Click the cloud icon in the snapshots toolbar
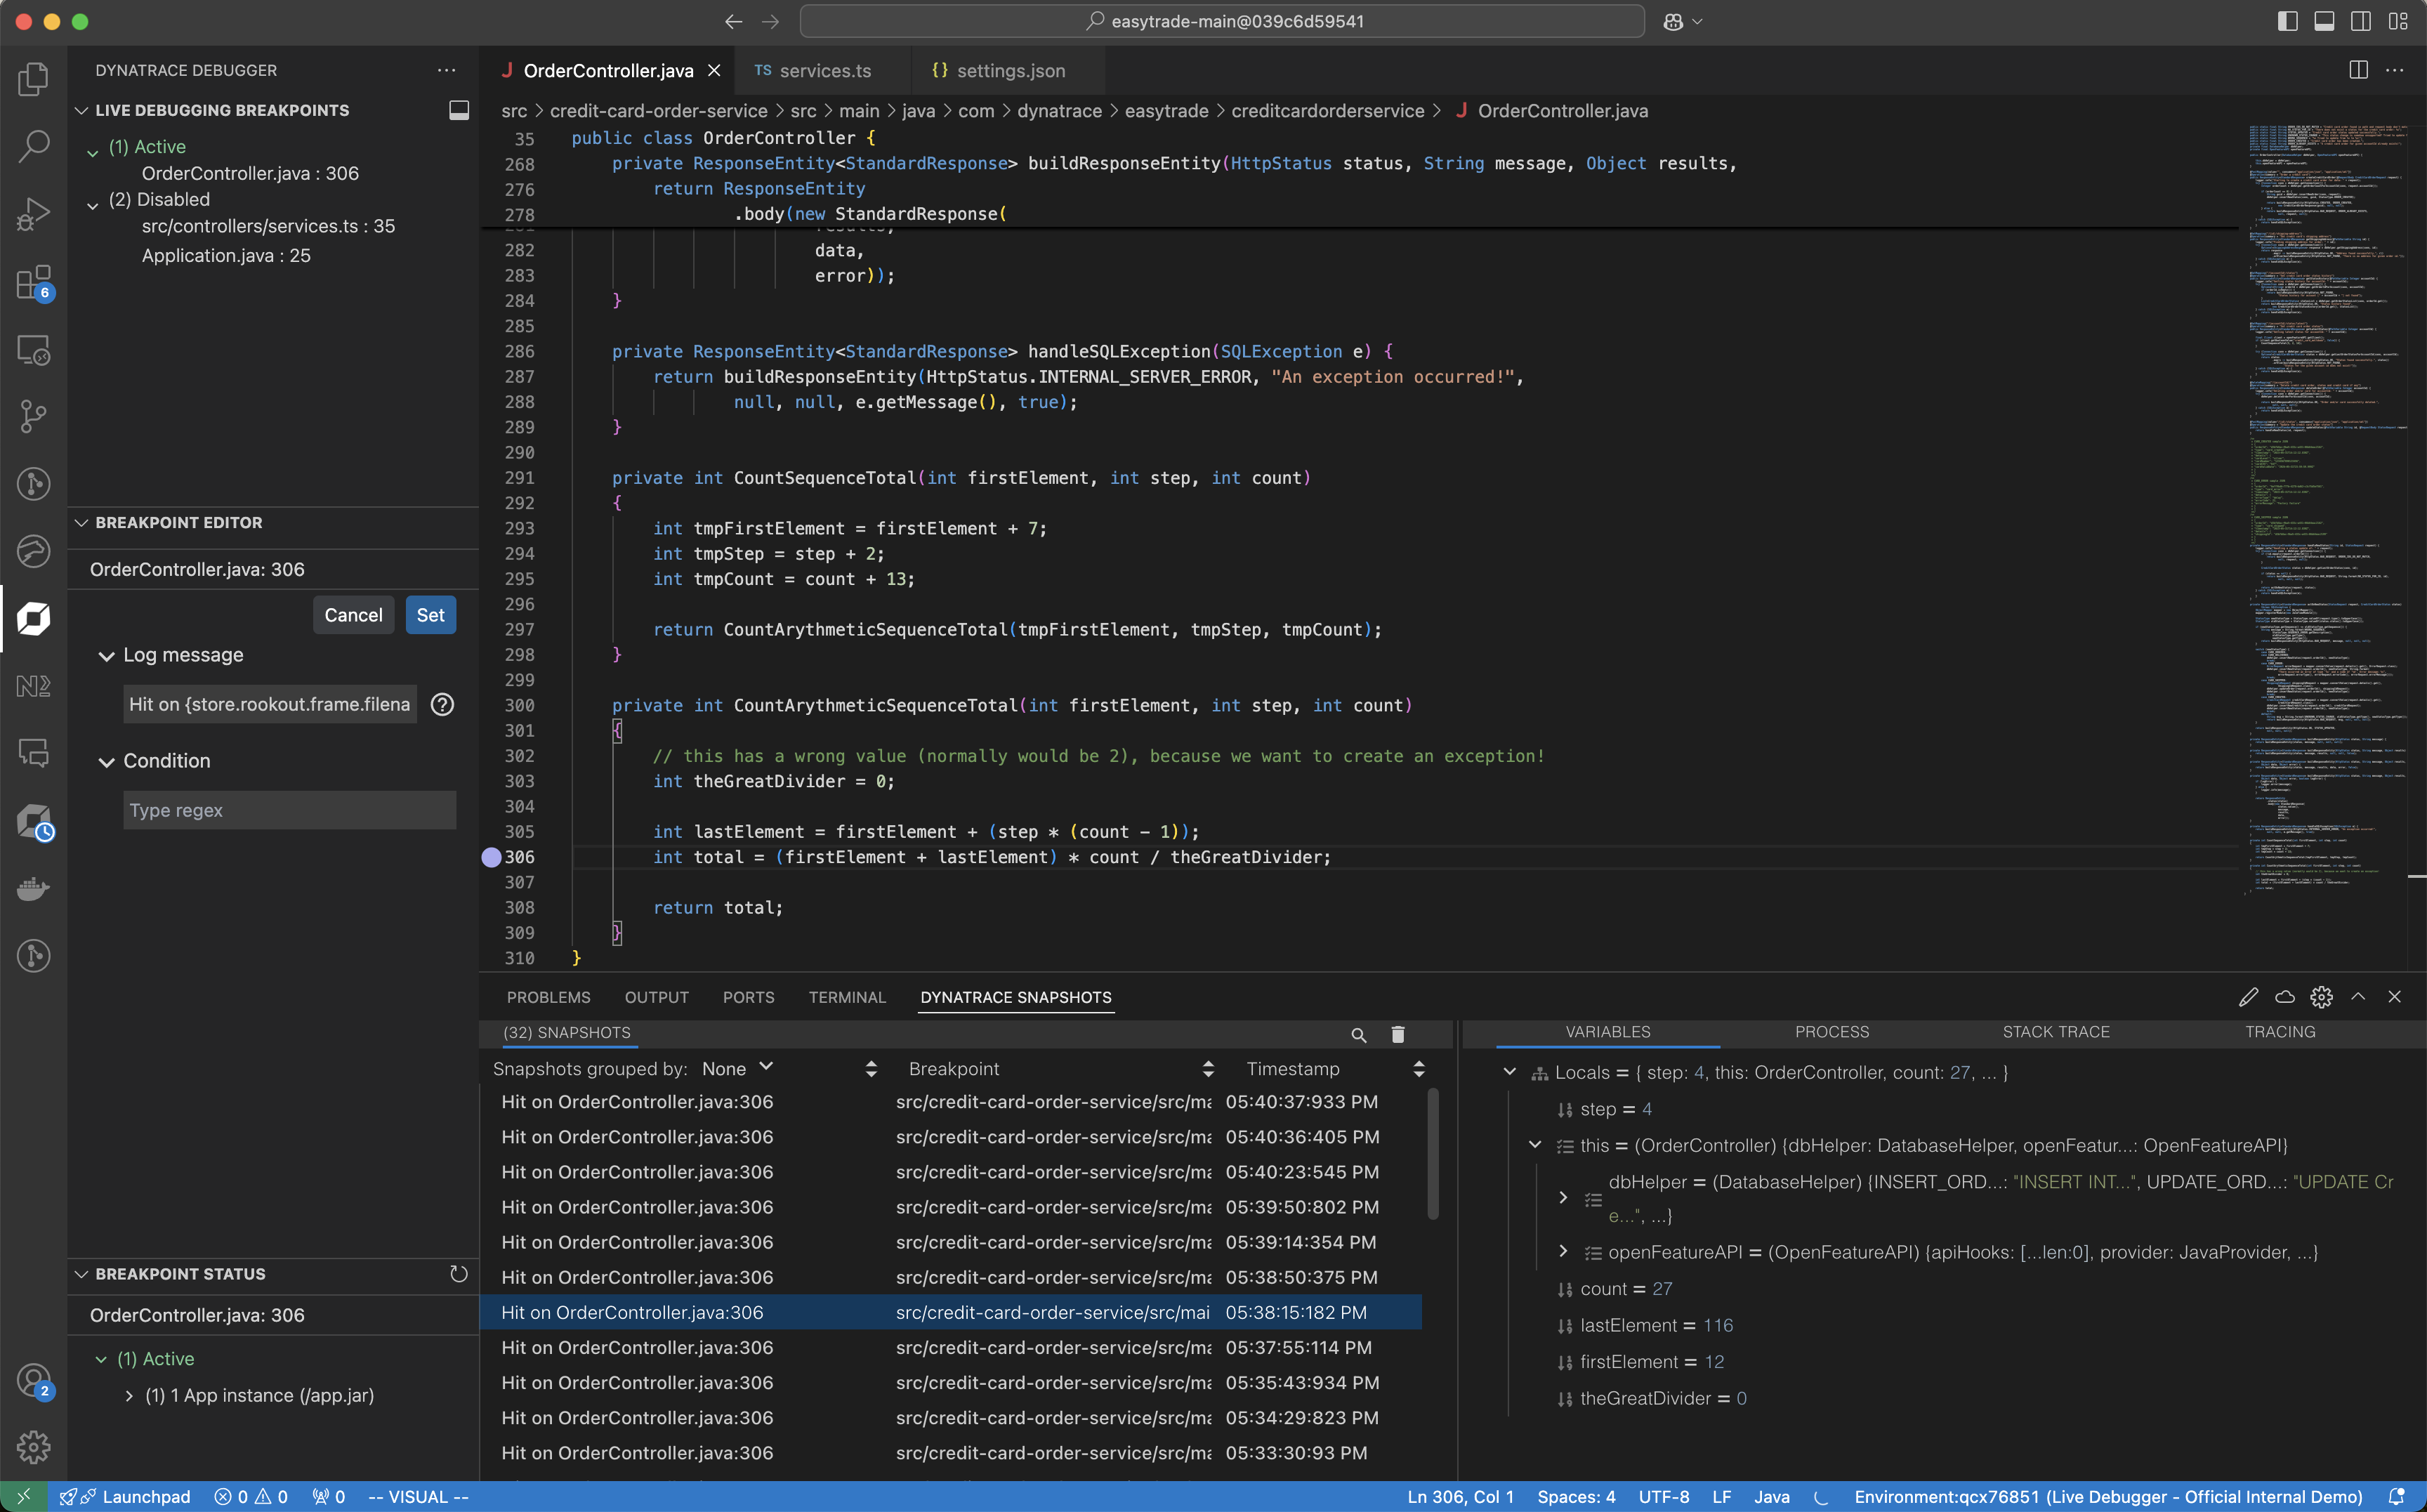 (x=2284, y=997)
